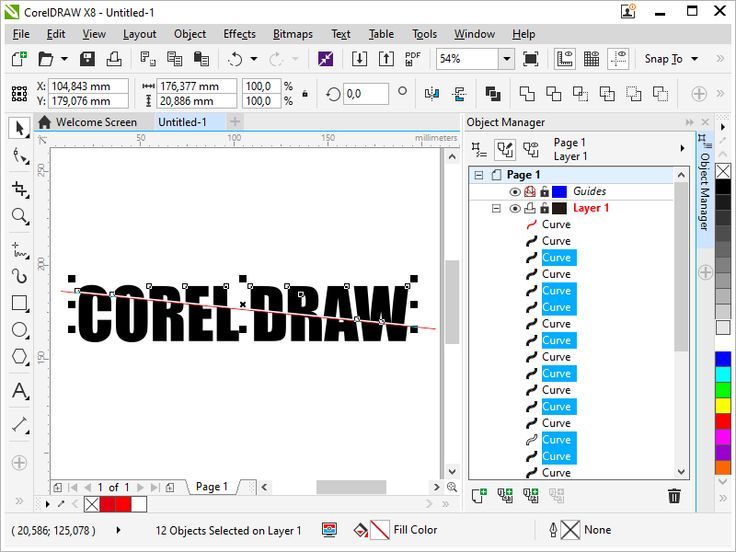The height and width of the screenshot is (552, 736).
Task: Click the Save icon in toolbar
Action: (x=87, y=59)
